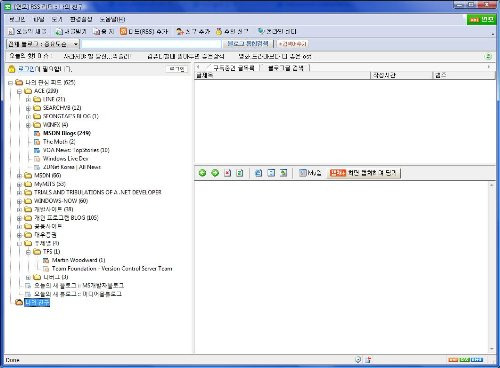Click the orange-badge button in reader toolbar
The image size is (500, 368).
(363, 173)
